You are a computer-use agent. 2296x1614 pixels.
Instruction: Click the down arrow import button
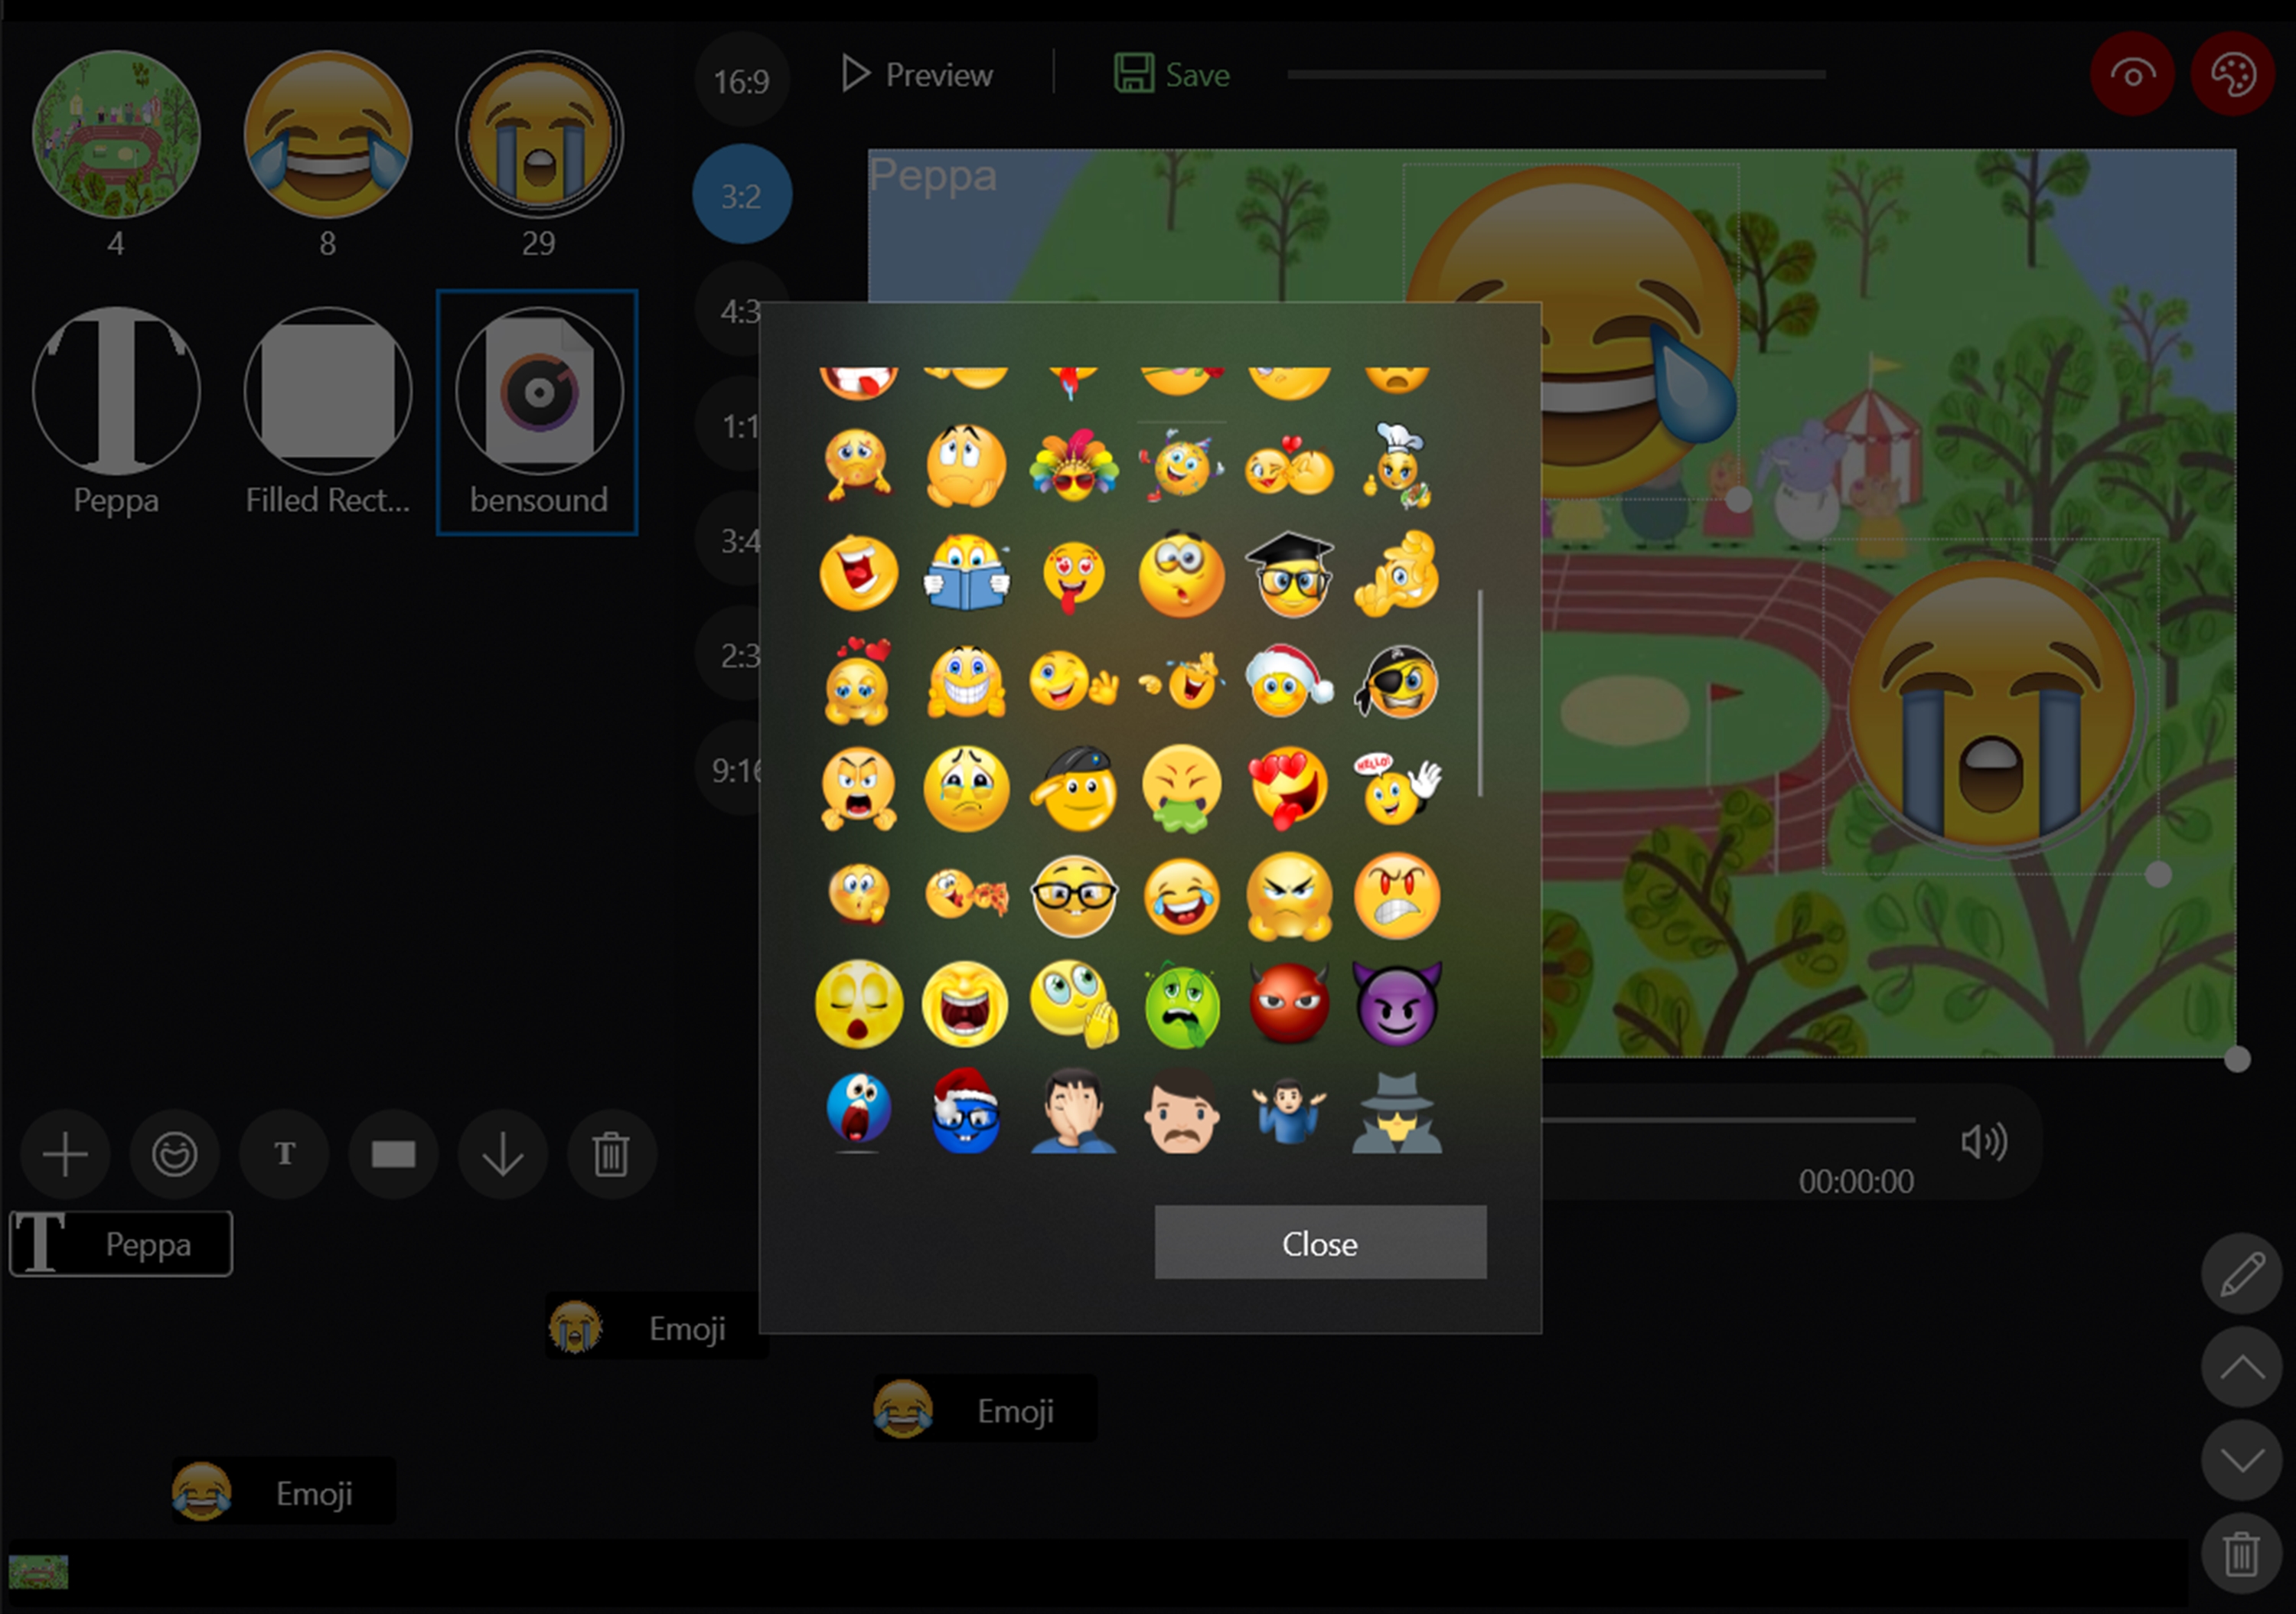502,1155
